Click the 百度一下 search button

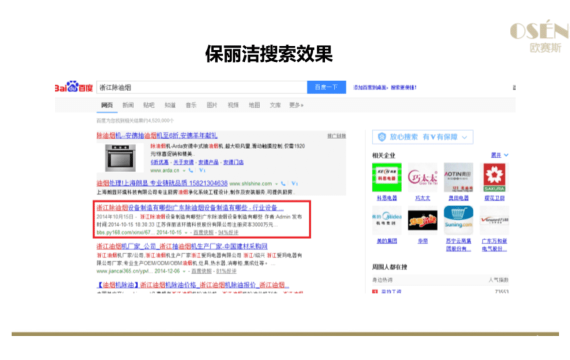tap(326, 87)
